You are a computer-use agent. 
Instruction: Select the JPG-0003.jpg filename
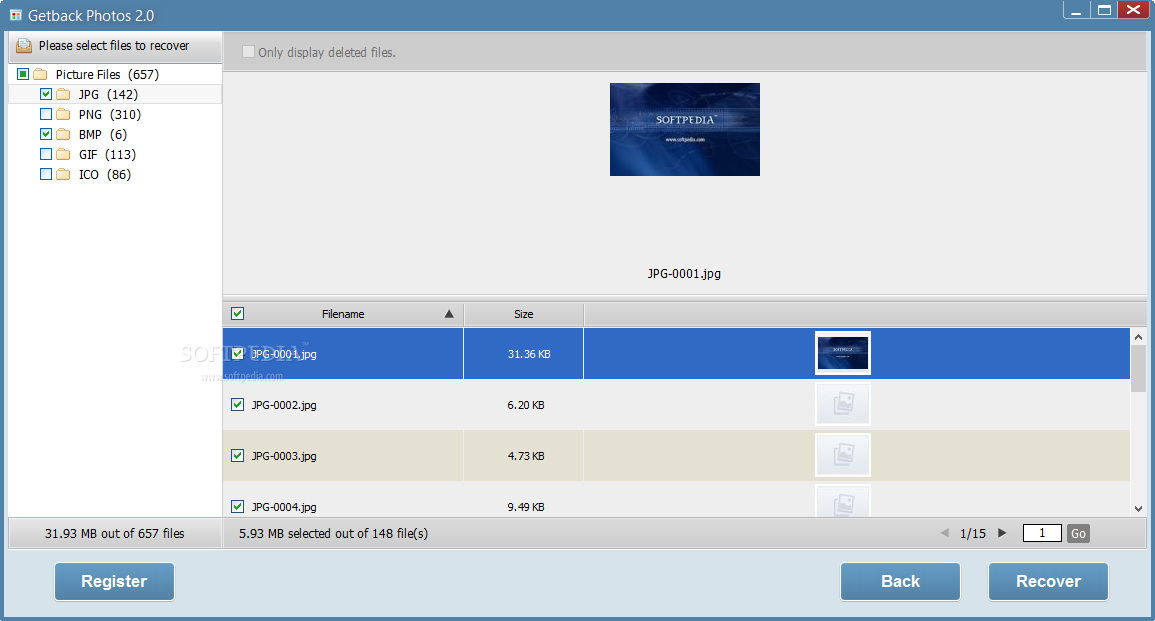[284, 456]
